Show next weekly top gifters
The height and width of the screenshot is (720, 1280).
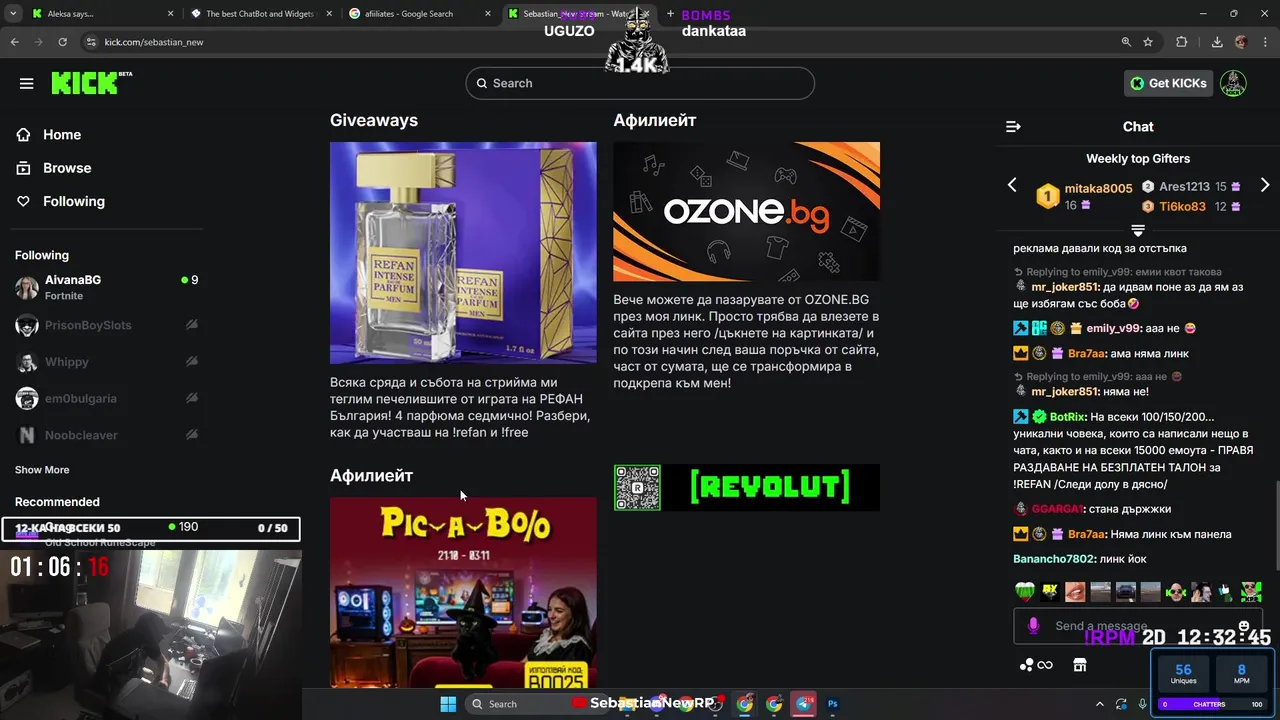pyautogui.click(x=1265, y=185)
